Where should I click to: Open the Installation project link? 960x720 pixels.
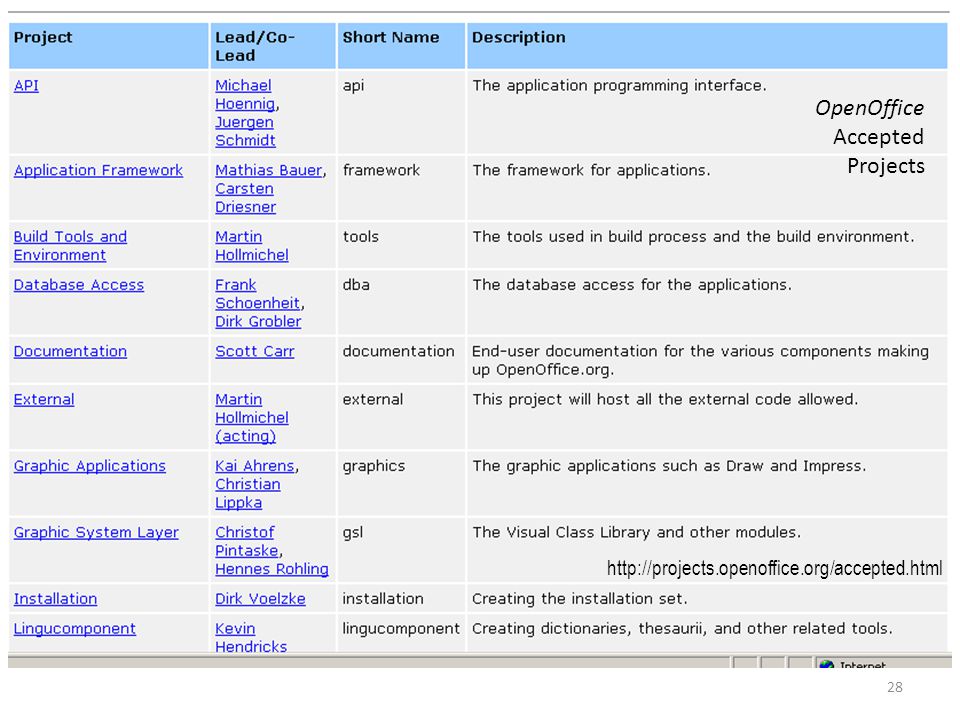(x=55, y=599)
